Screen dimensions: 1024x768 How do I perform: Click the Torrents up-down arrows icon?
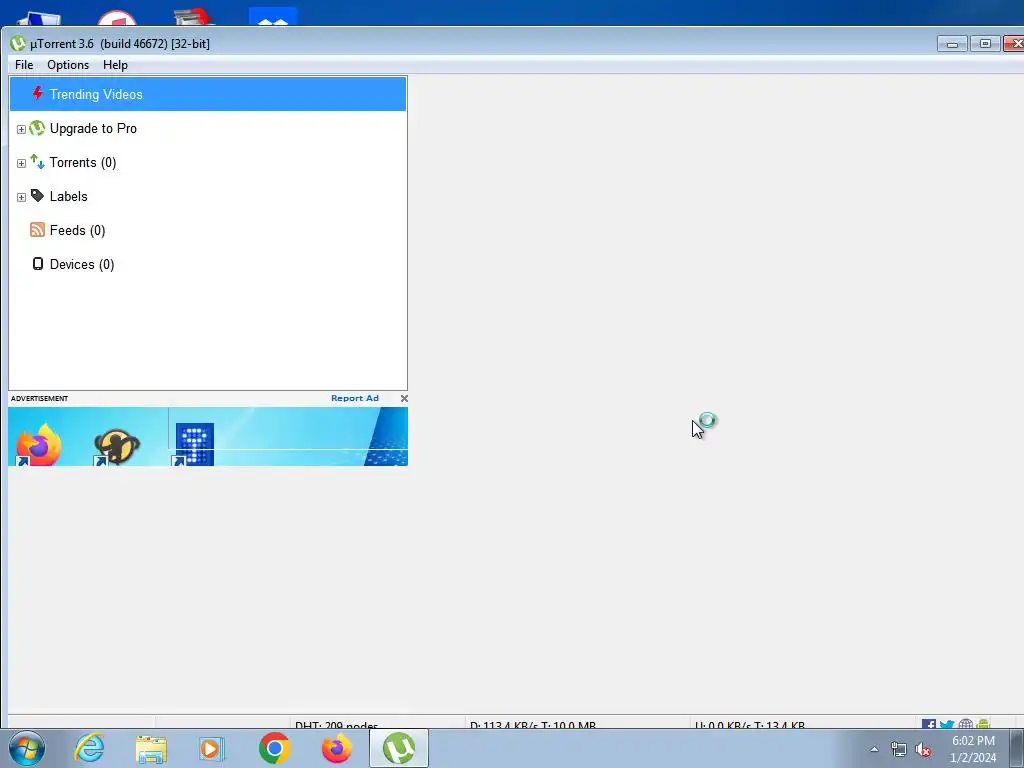tap(37, 162)
